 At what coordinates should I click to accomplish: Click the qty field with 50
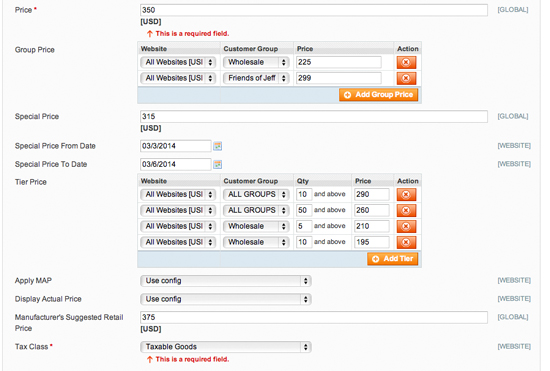(x=304, y=210)
